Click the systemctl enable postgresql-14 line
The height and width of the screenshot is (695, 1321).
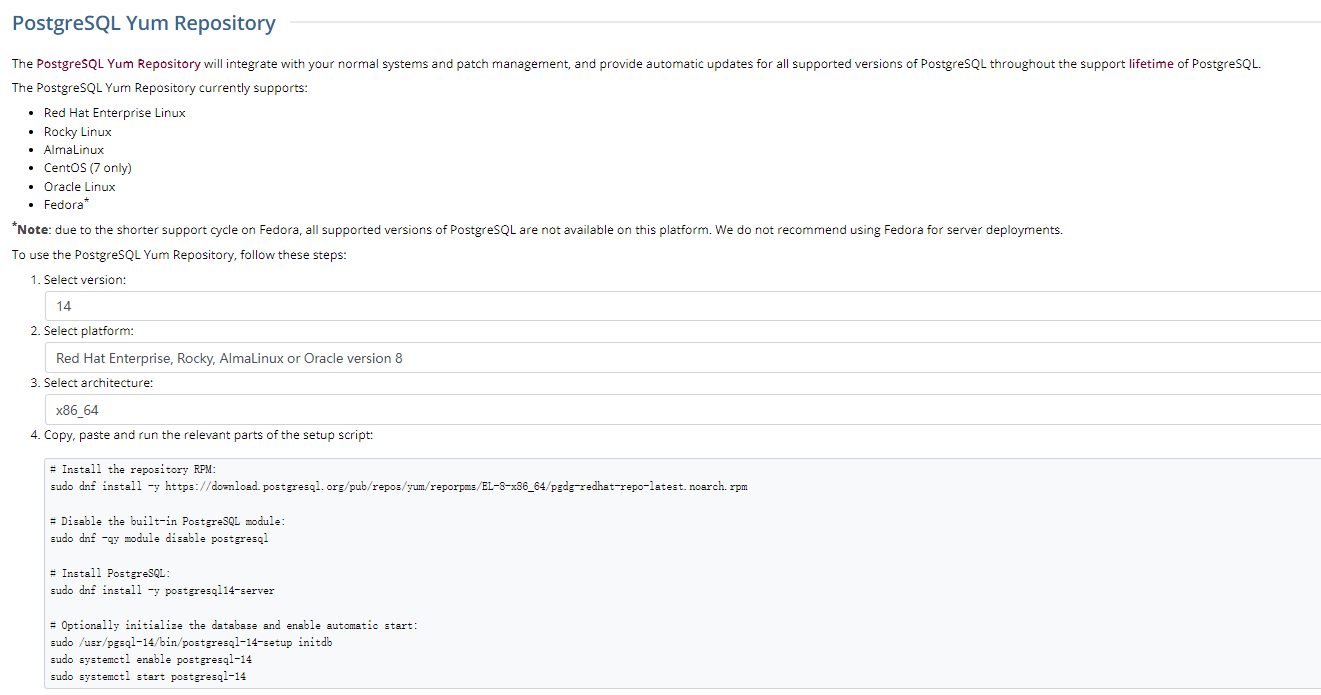pos(151,660)
